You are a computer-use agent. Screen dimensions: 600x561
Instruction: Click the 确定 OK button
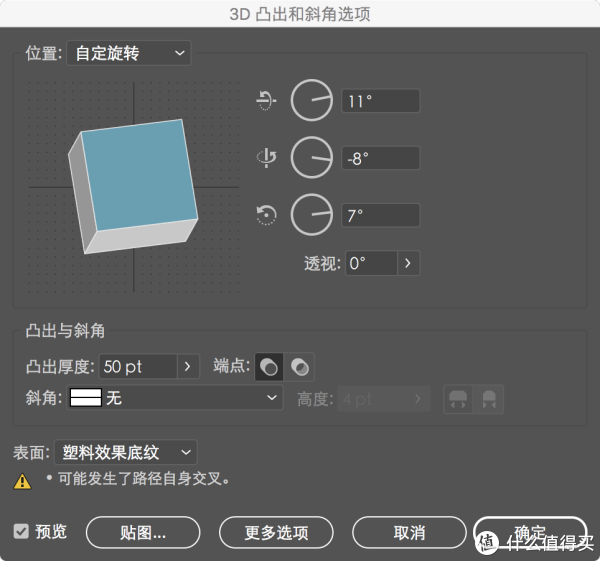pyautogui.click(x=530, y=532)
